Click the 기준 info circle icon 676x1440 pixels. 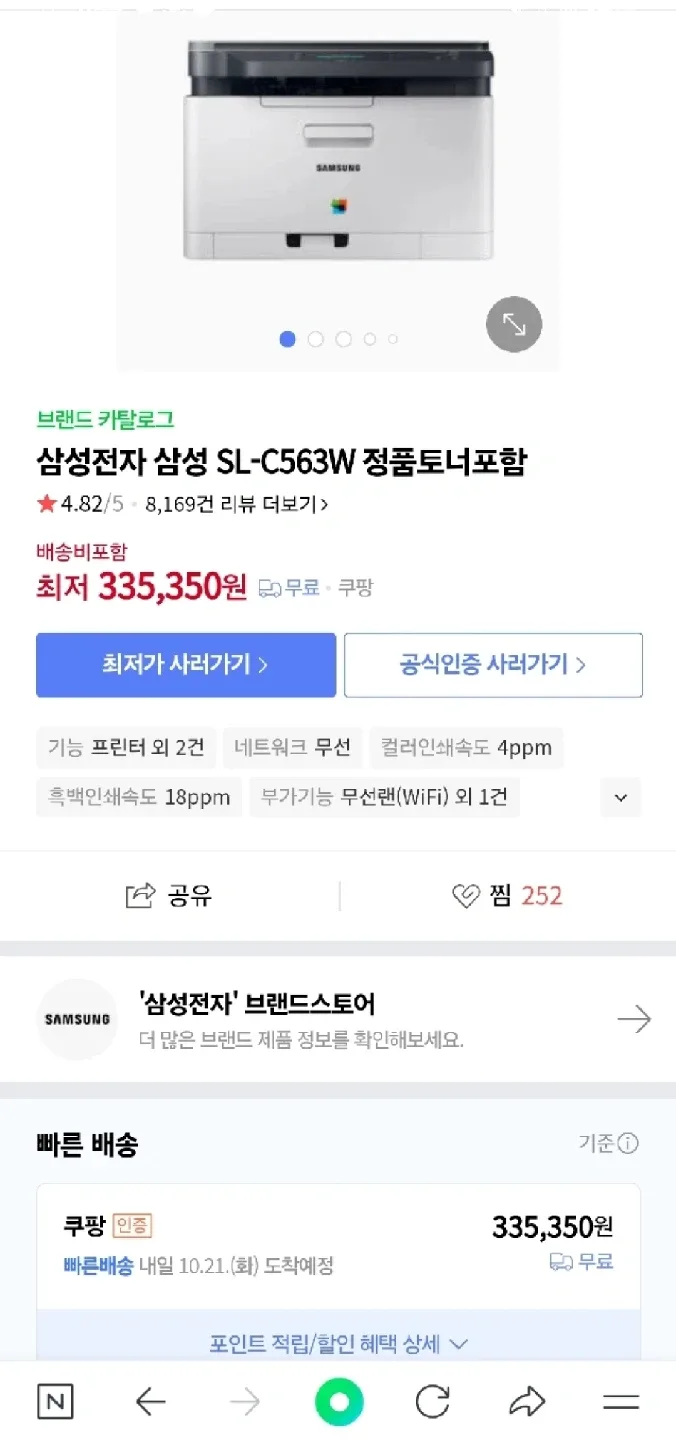point(628,1143)
